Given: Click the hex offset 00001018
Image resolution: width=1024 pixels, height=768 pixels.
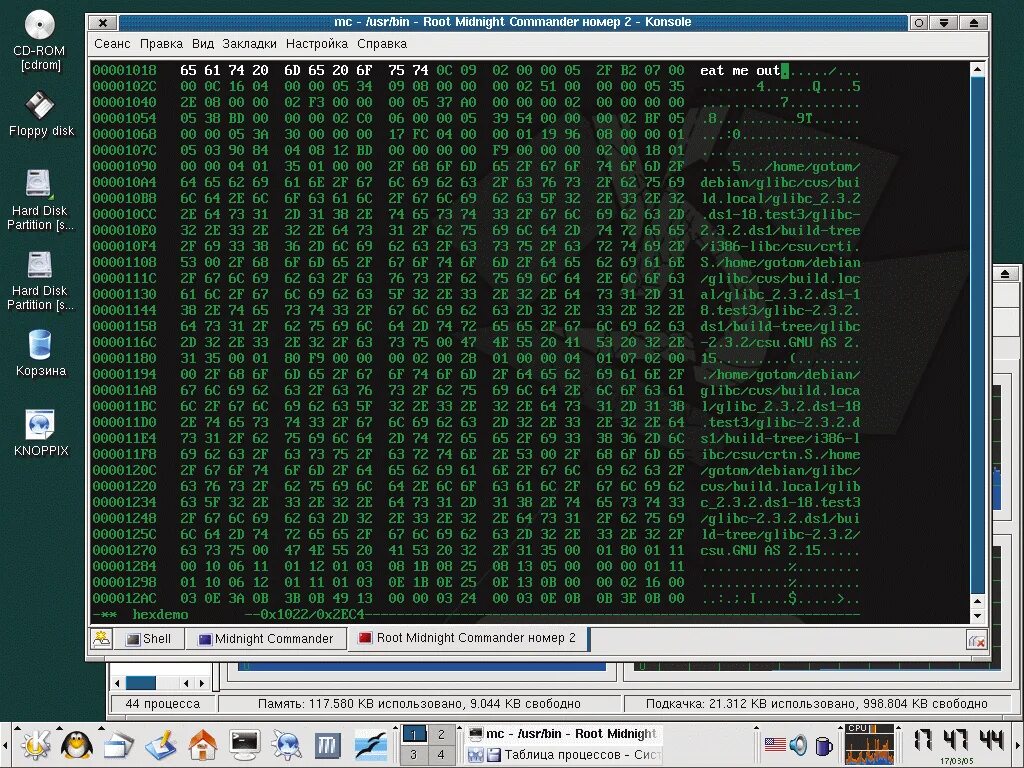Looking at the screenshot, I should [x=124, y=71].
